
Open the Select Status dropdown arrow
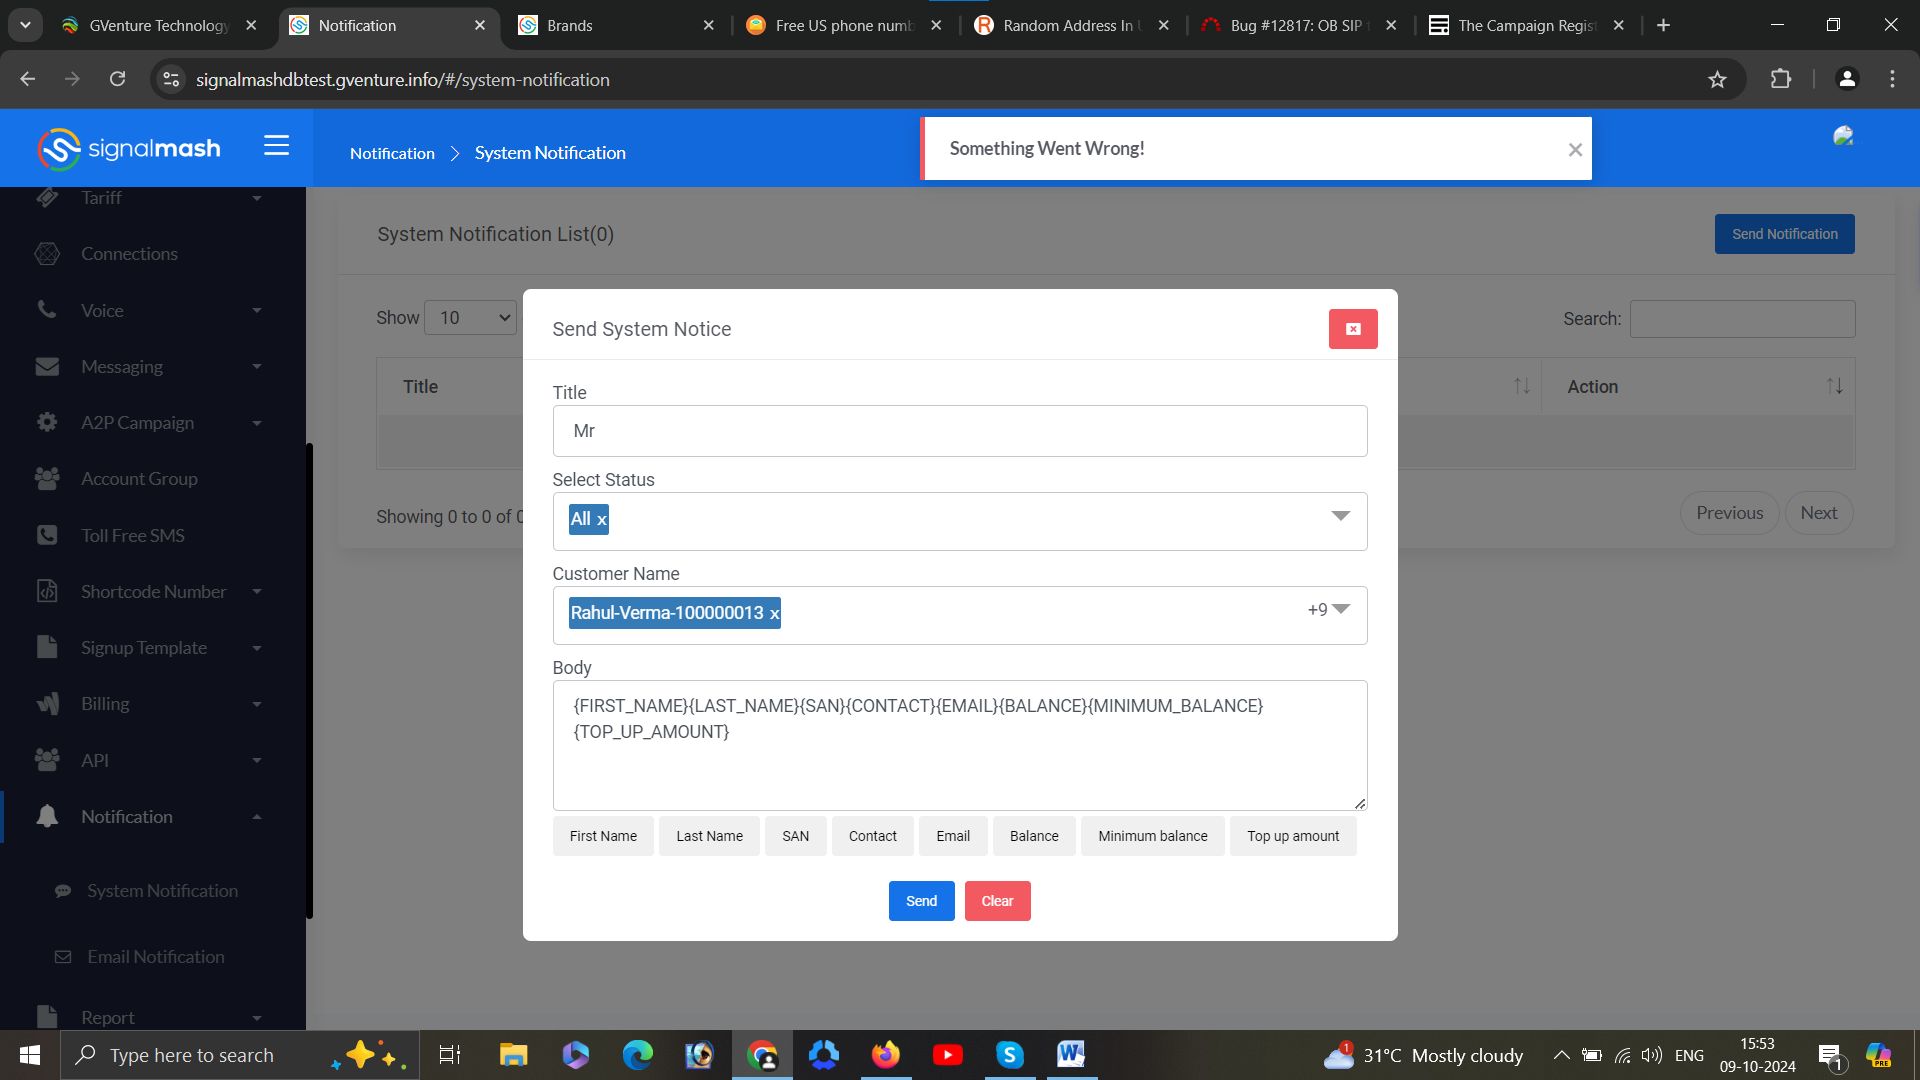(x=1340, y=516)
